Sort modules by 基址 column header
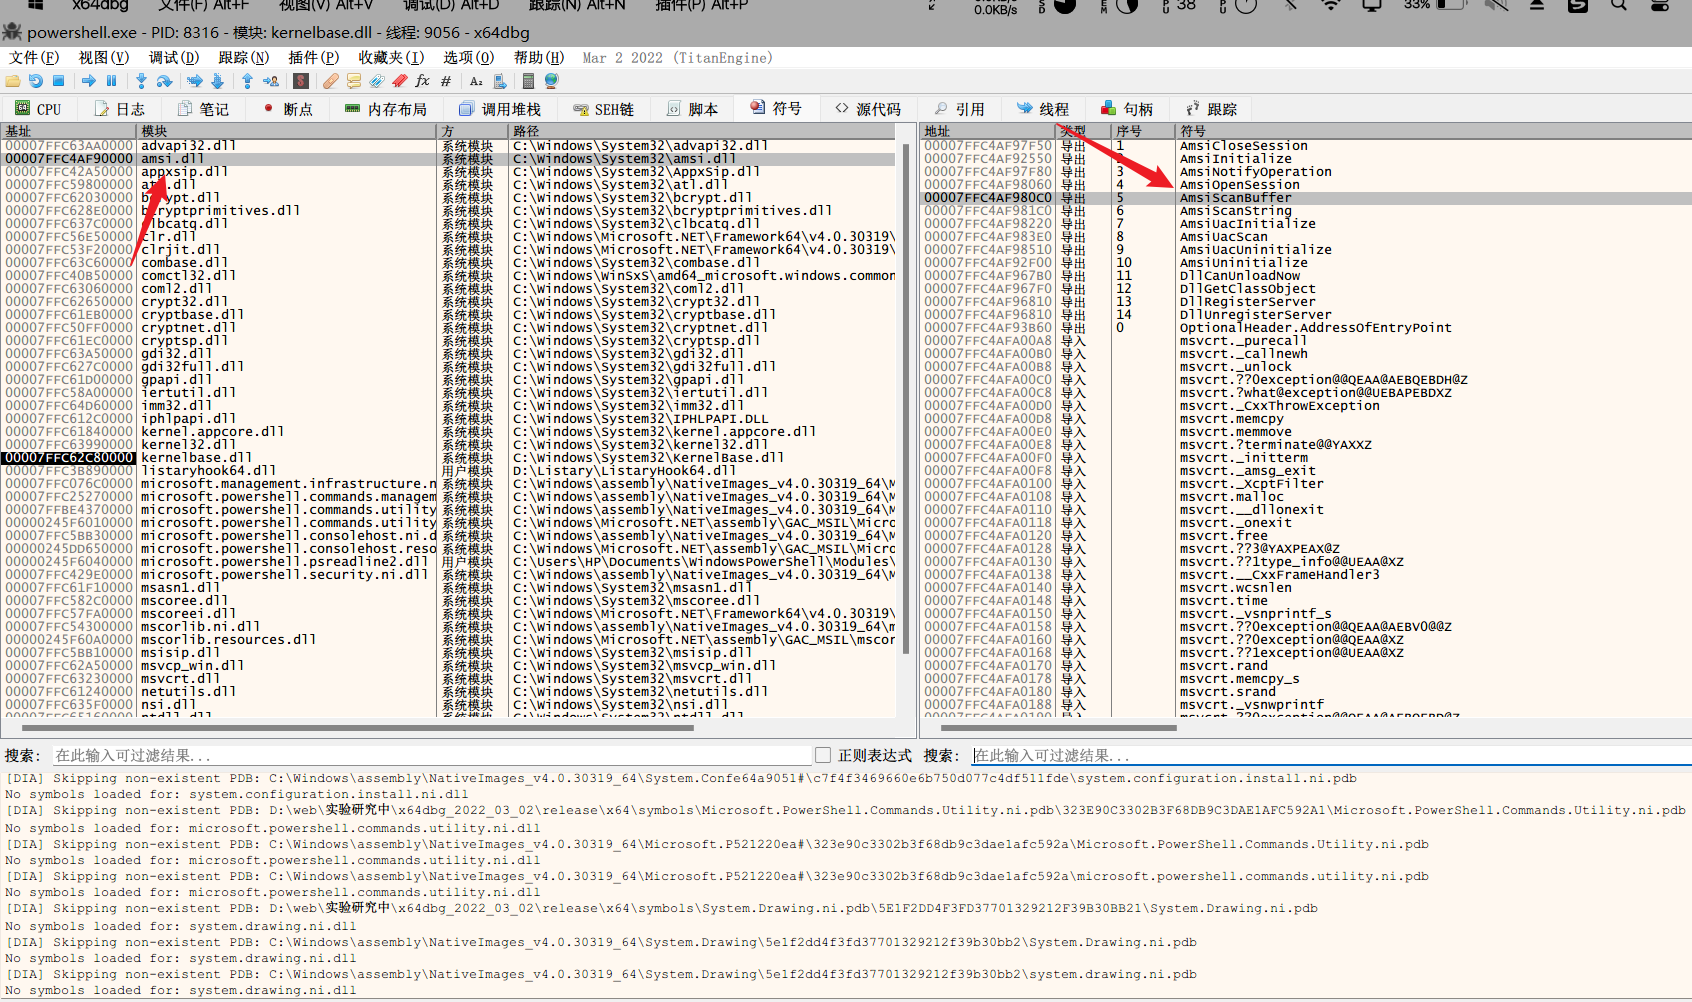This screenshot has width=1692, height=1002. 68,131
